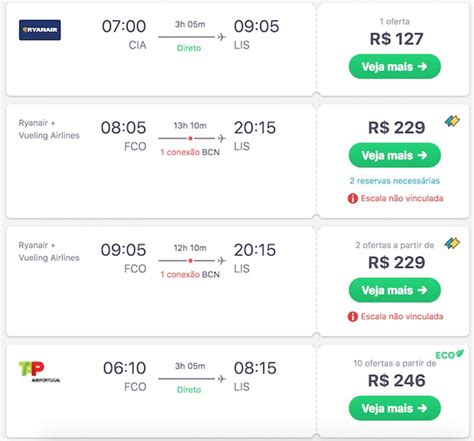This screenshot has width=474, height=441.
Task: Click Veja mais for R$ 127 flight
Action: (x=395, y=67)
